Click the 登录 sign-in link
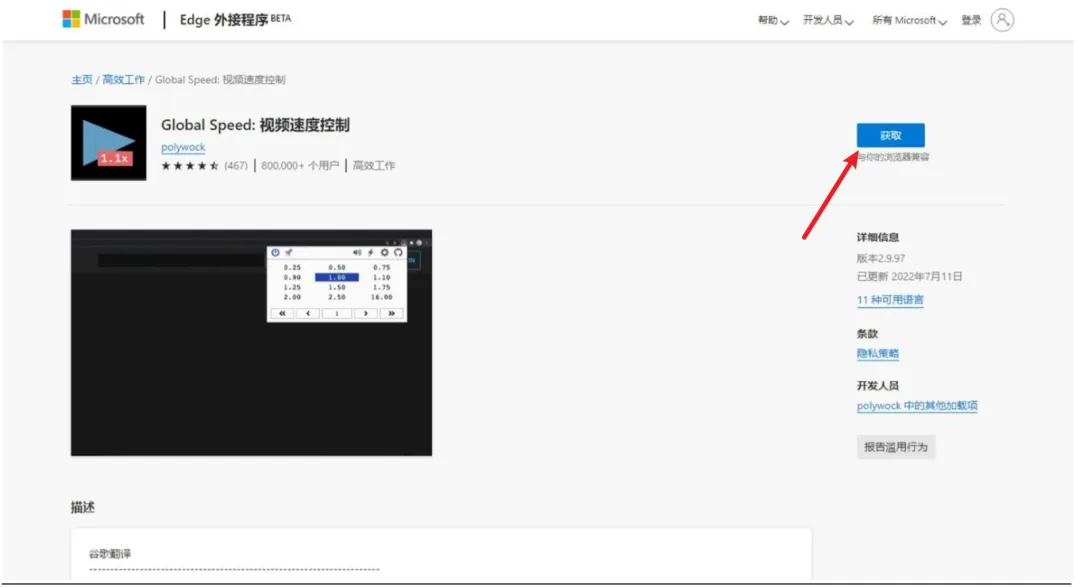This screenshot has width=1080, height=588. [x=971, y=21]
